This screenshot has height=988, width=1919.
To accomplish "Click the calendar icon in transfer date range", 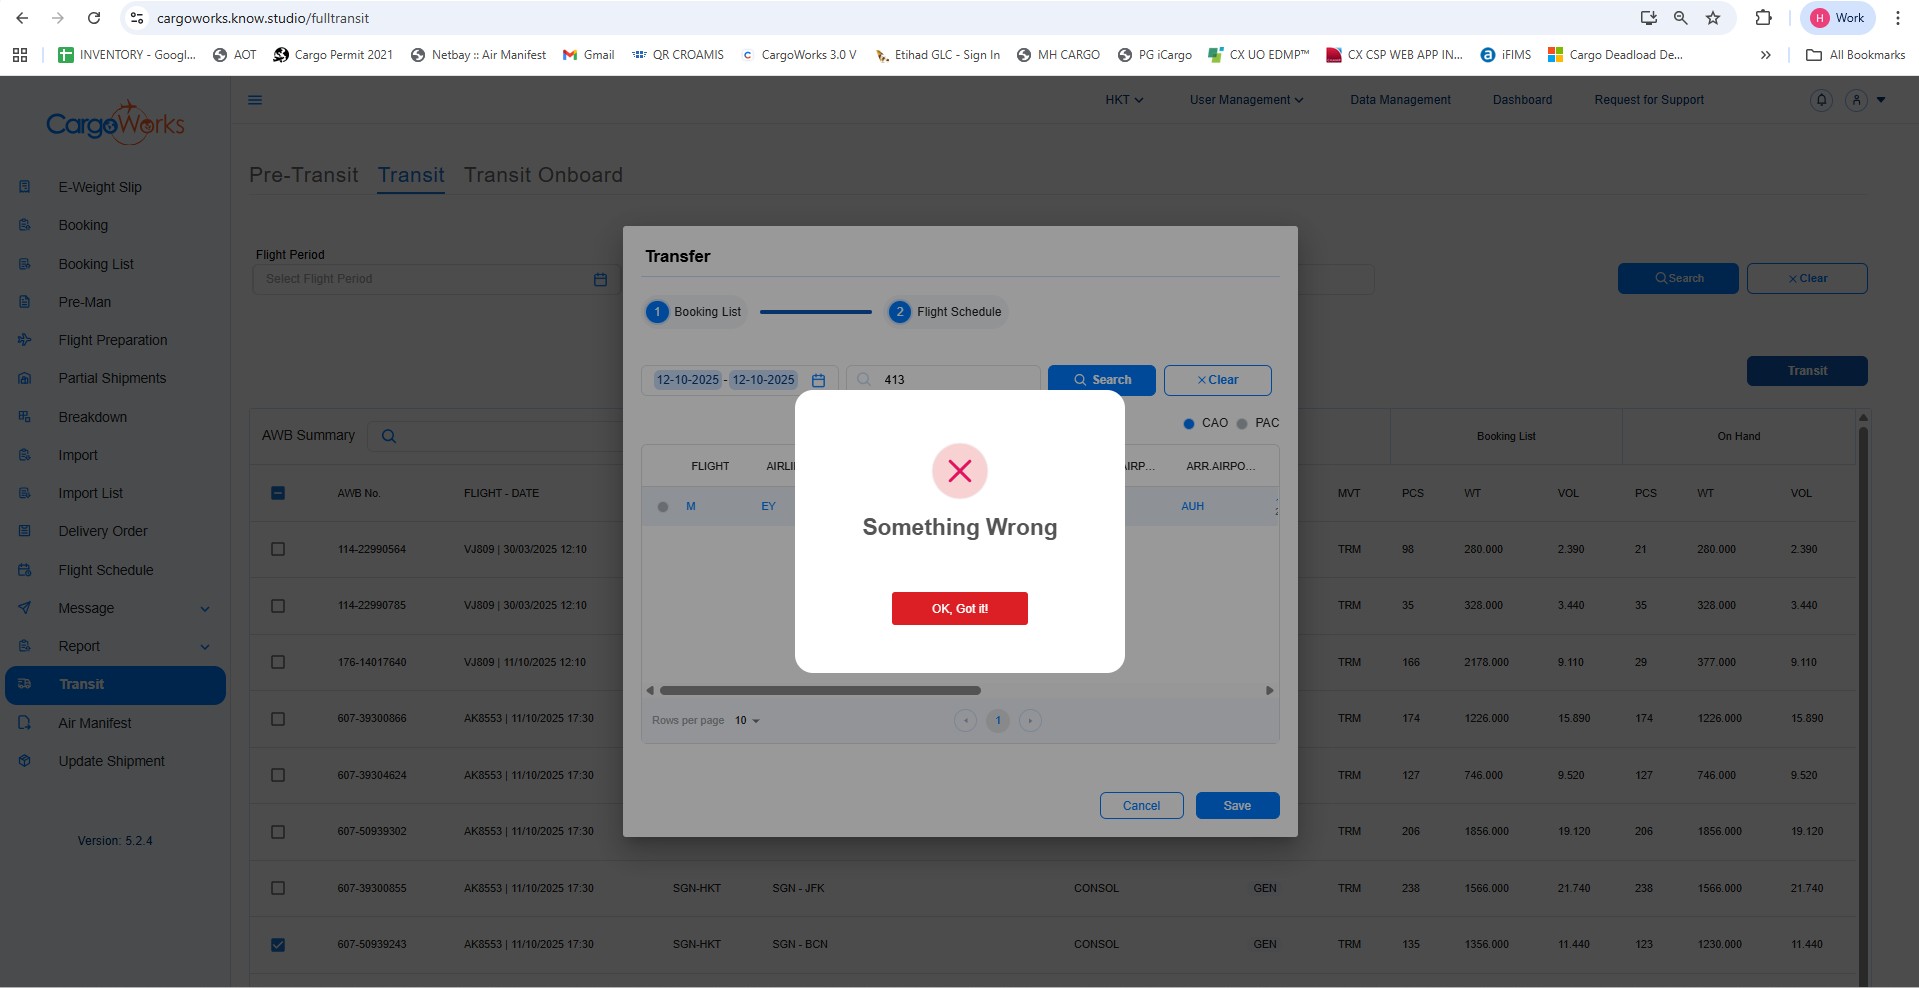I will [x=818, y=380].
